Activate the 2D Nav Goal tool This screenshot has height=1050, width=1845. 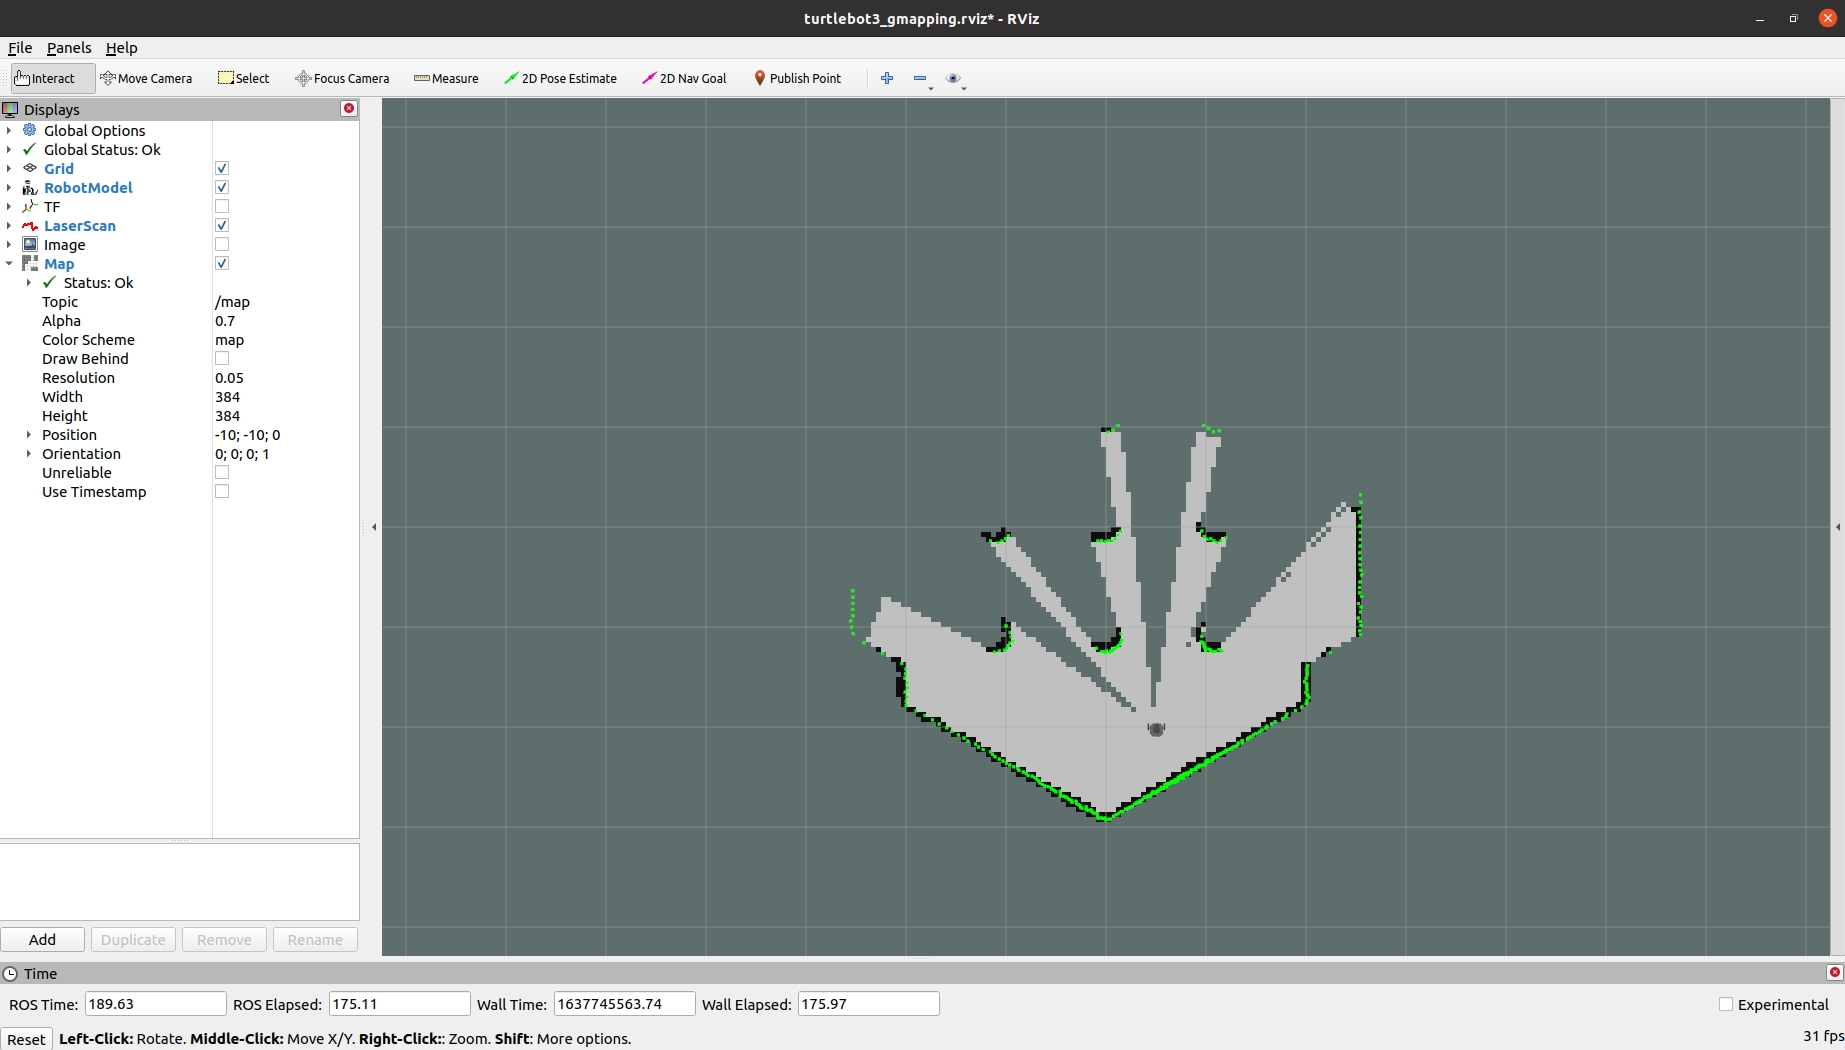(683, 78)
